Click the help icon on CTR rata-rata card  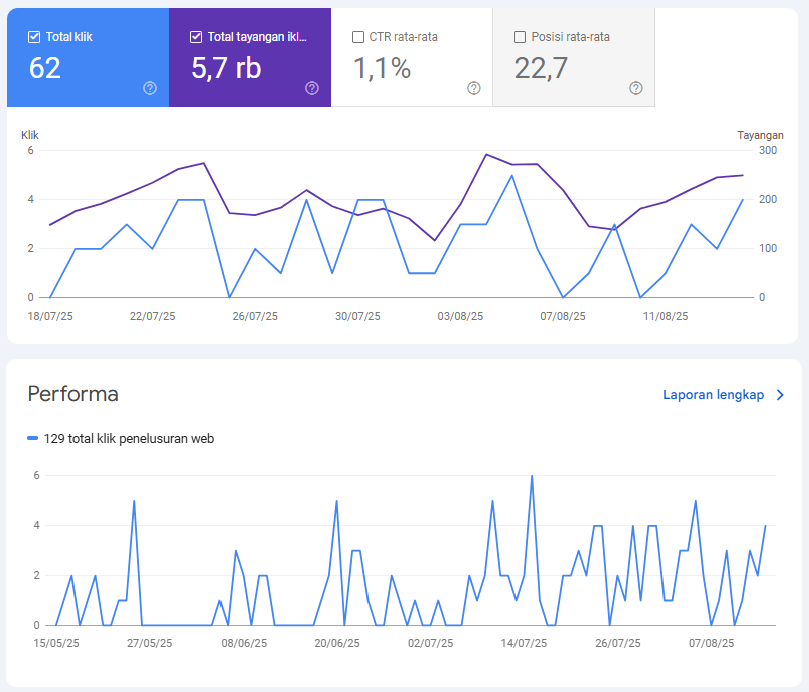tap(473, 88)
